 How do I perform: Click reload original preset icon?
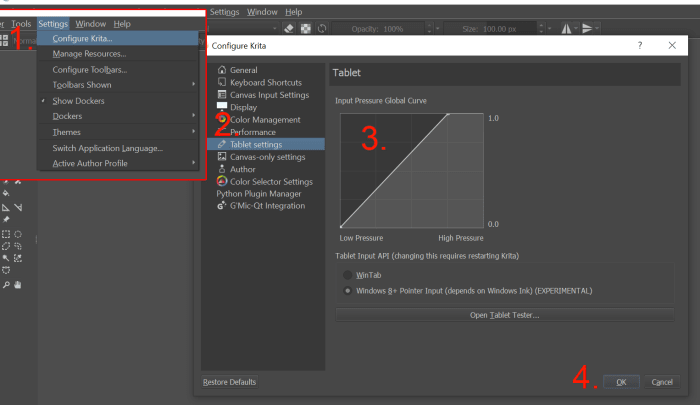pyautogui.click(x=322, y=29)
